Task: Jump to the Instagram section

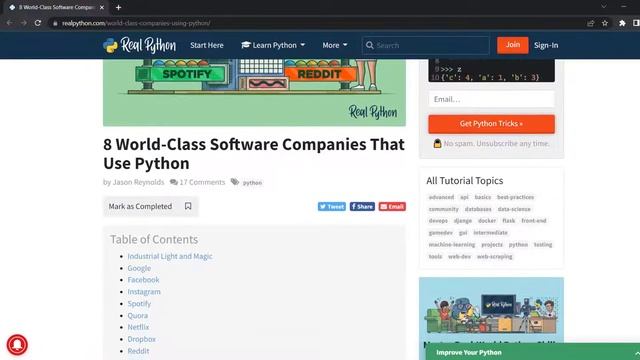Action: (144, 292)
